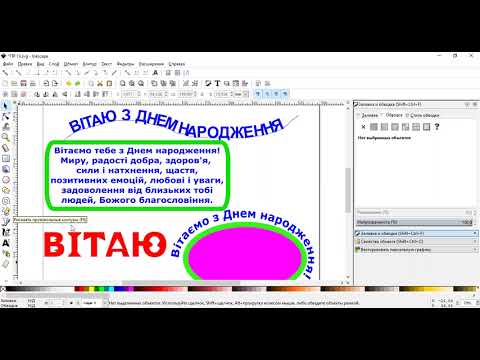Select the Star and polygon tool

point(5,190)
